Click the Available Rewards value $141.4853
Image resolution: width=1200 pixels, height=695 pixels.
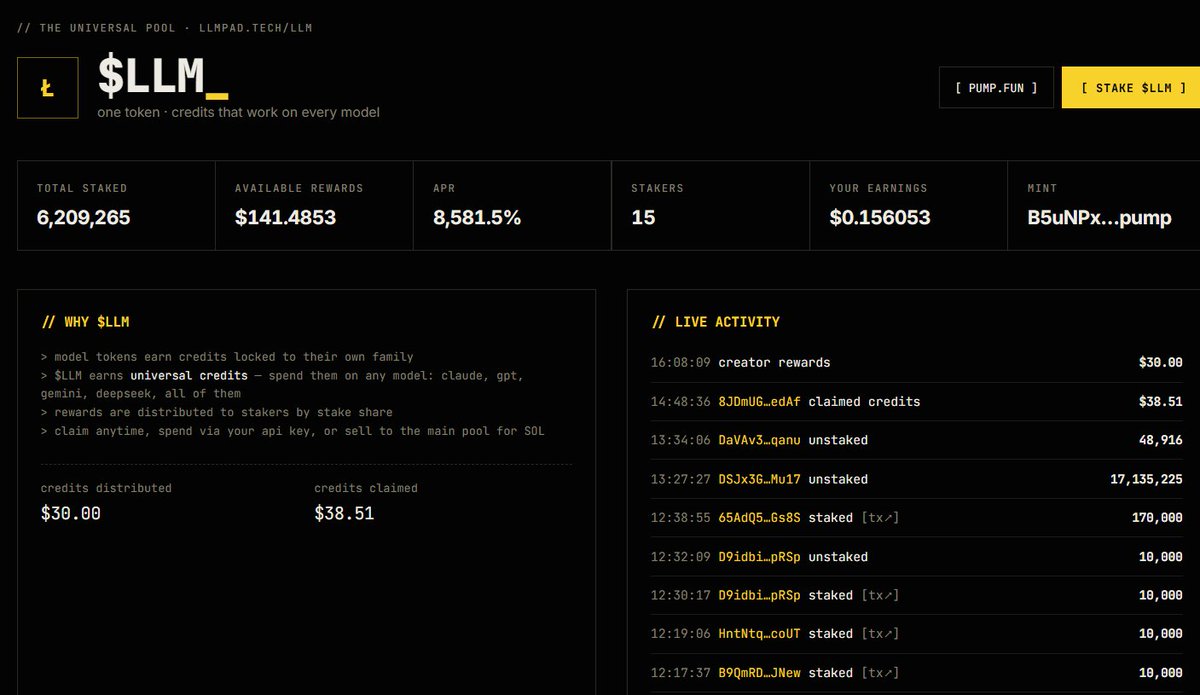[x=285, y=217]
